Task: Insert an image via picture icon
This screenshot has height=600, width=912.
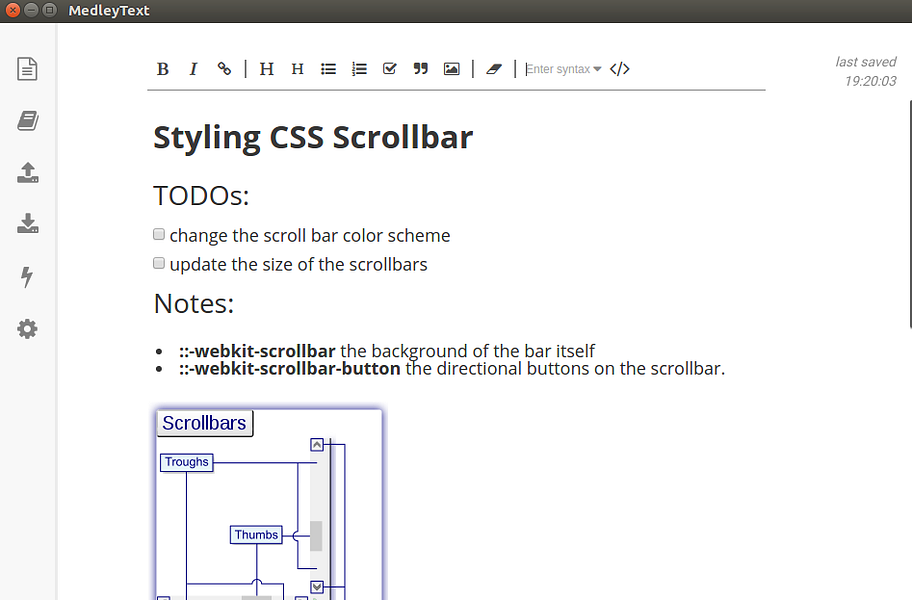Action: point(451,69)
